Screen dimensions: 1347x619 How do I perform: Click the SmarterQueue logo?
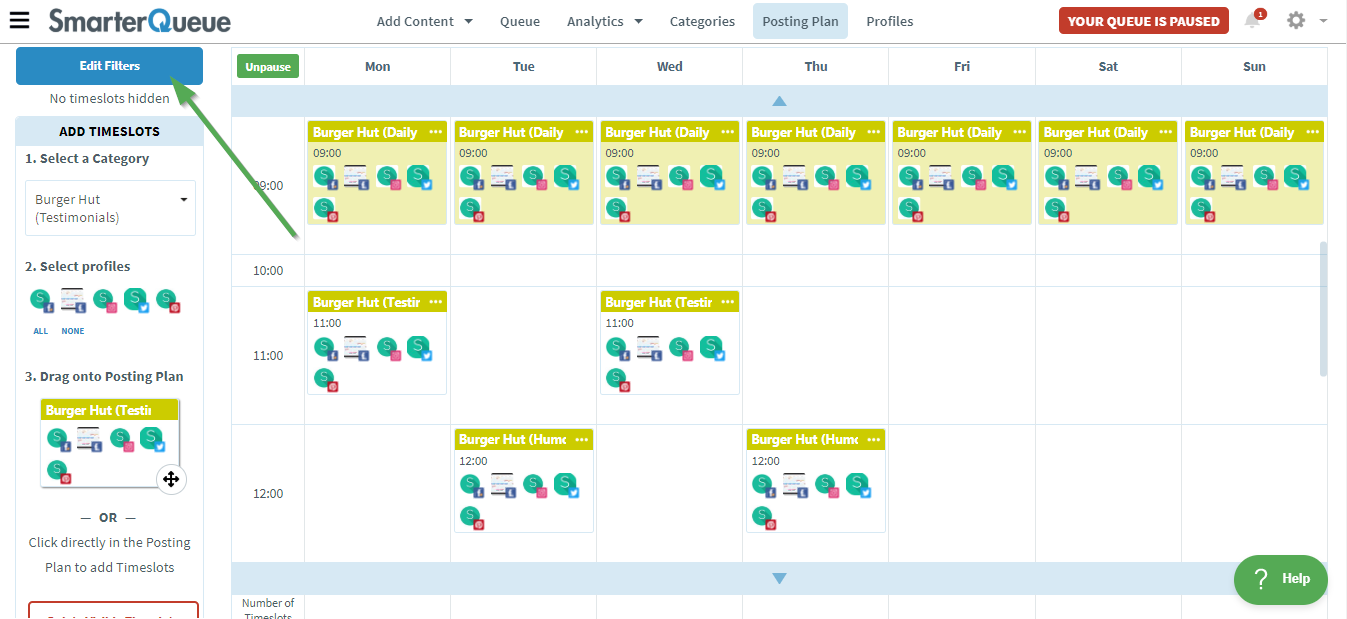click(x=139, y=20)
